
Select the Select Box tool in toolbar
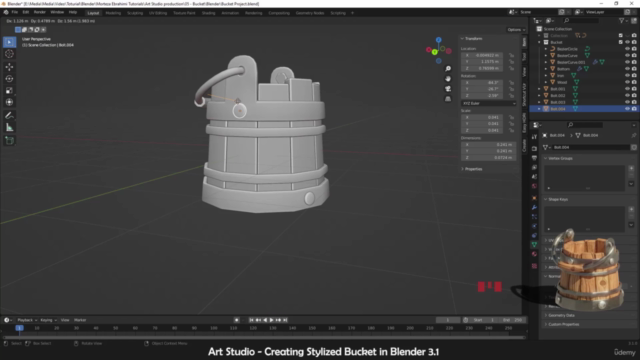pos(9,42)
